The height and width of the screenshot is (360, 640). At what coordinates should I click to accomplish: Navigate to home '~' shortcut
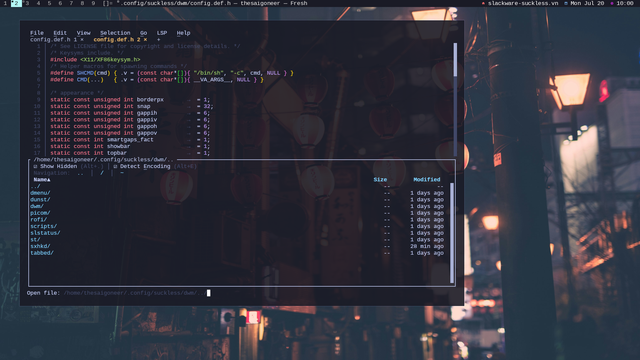tap(122, 173)
